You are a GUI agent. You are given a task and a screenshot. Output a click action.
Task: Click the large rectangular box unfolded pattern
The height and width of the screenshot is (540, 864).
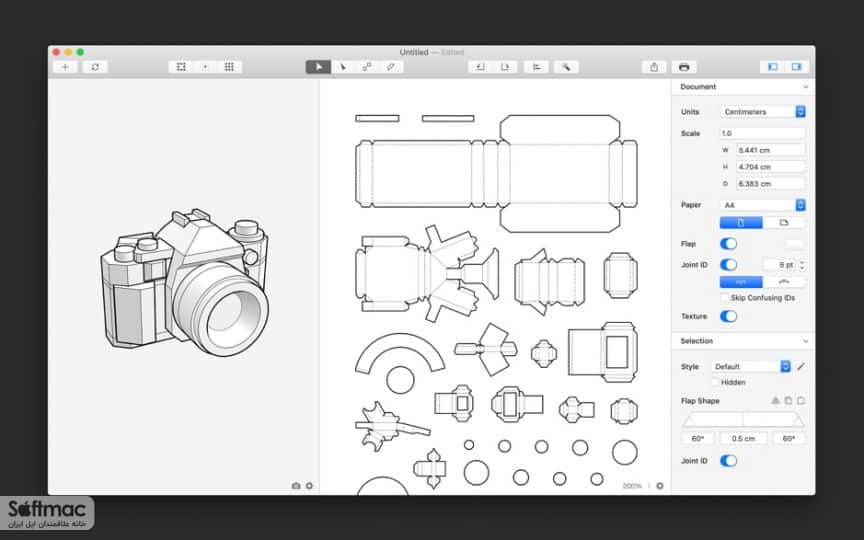(x=496, y=173)
